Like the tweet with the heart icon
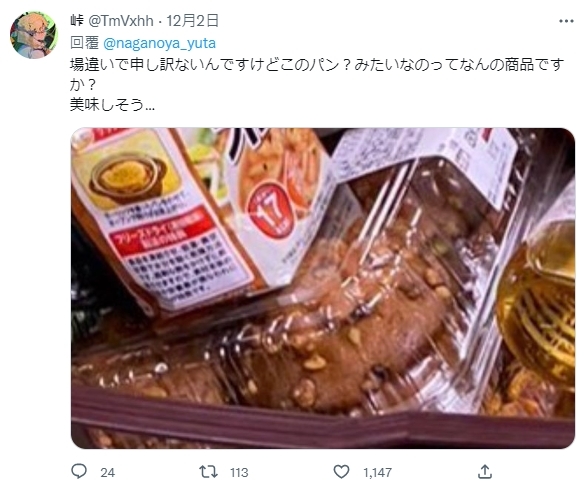 point(341,471)
